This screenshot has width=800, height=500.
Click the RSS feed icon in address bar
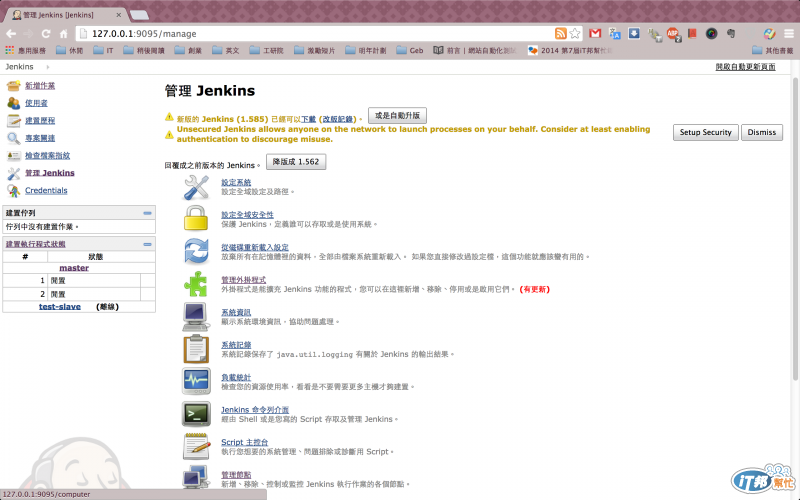click(560, 34)
